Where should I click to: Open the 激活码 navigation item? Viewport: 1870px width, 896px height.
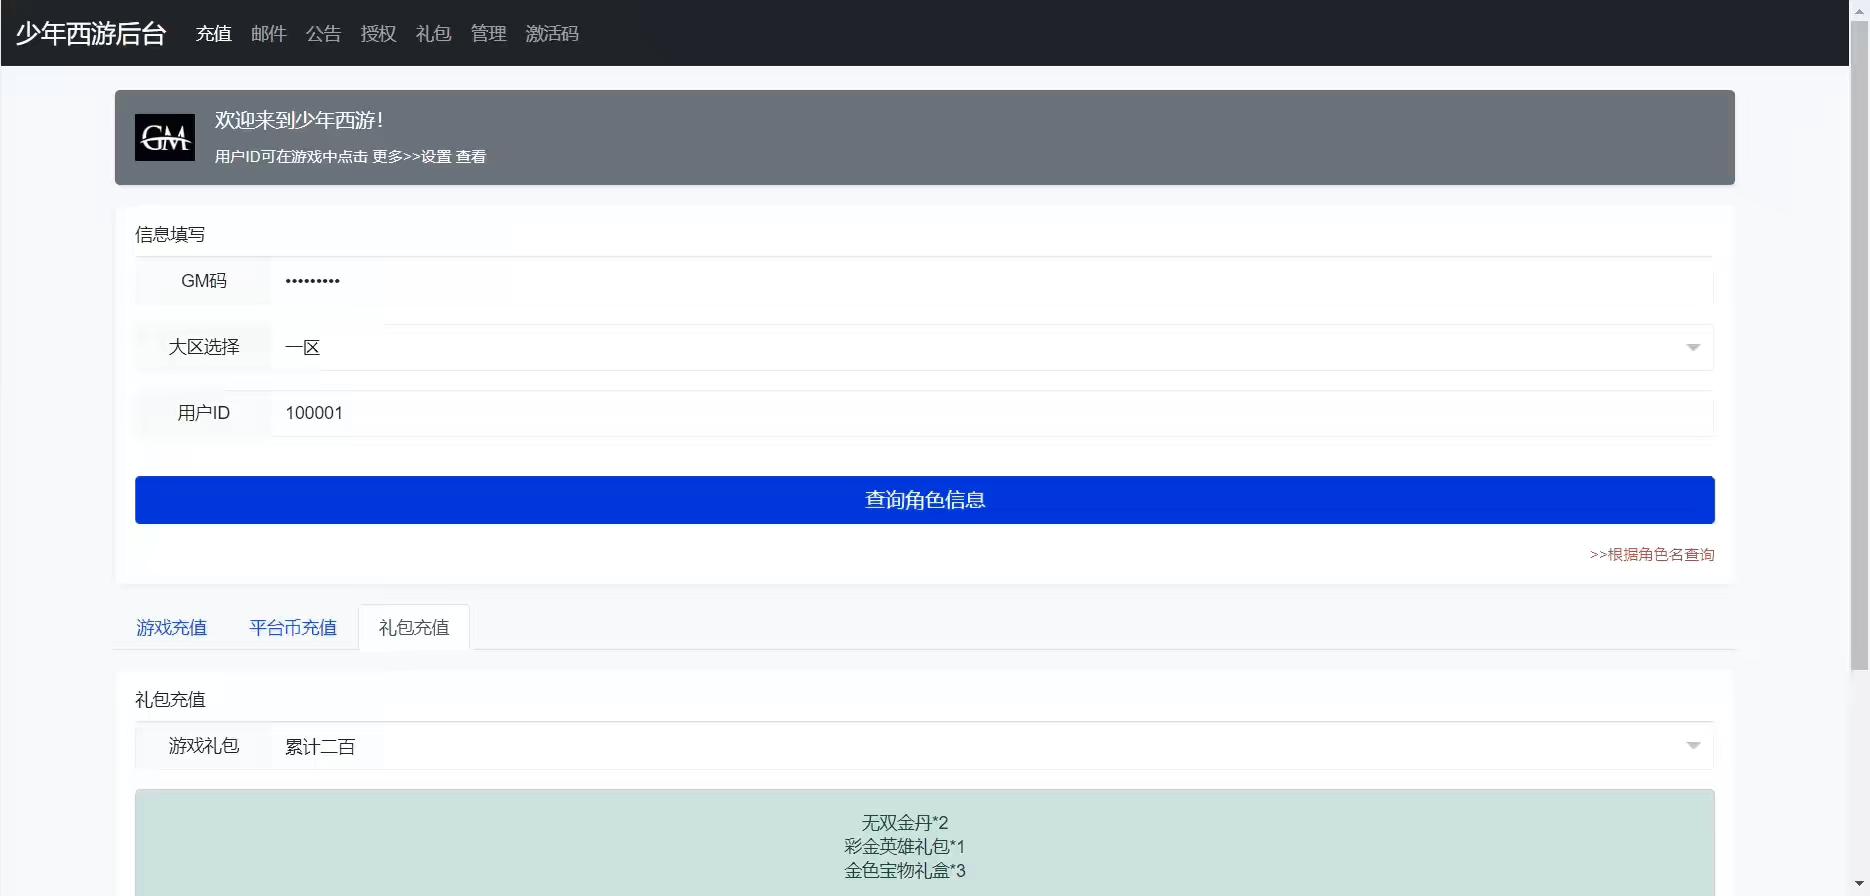click(x=552, y=34)
